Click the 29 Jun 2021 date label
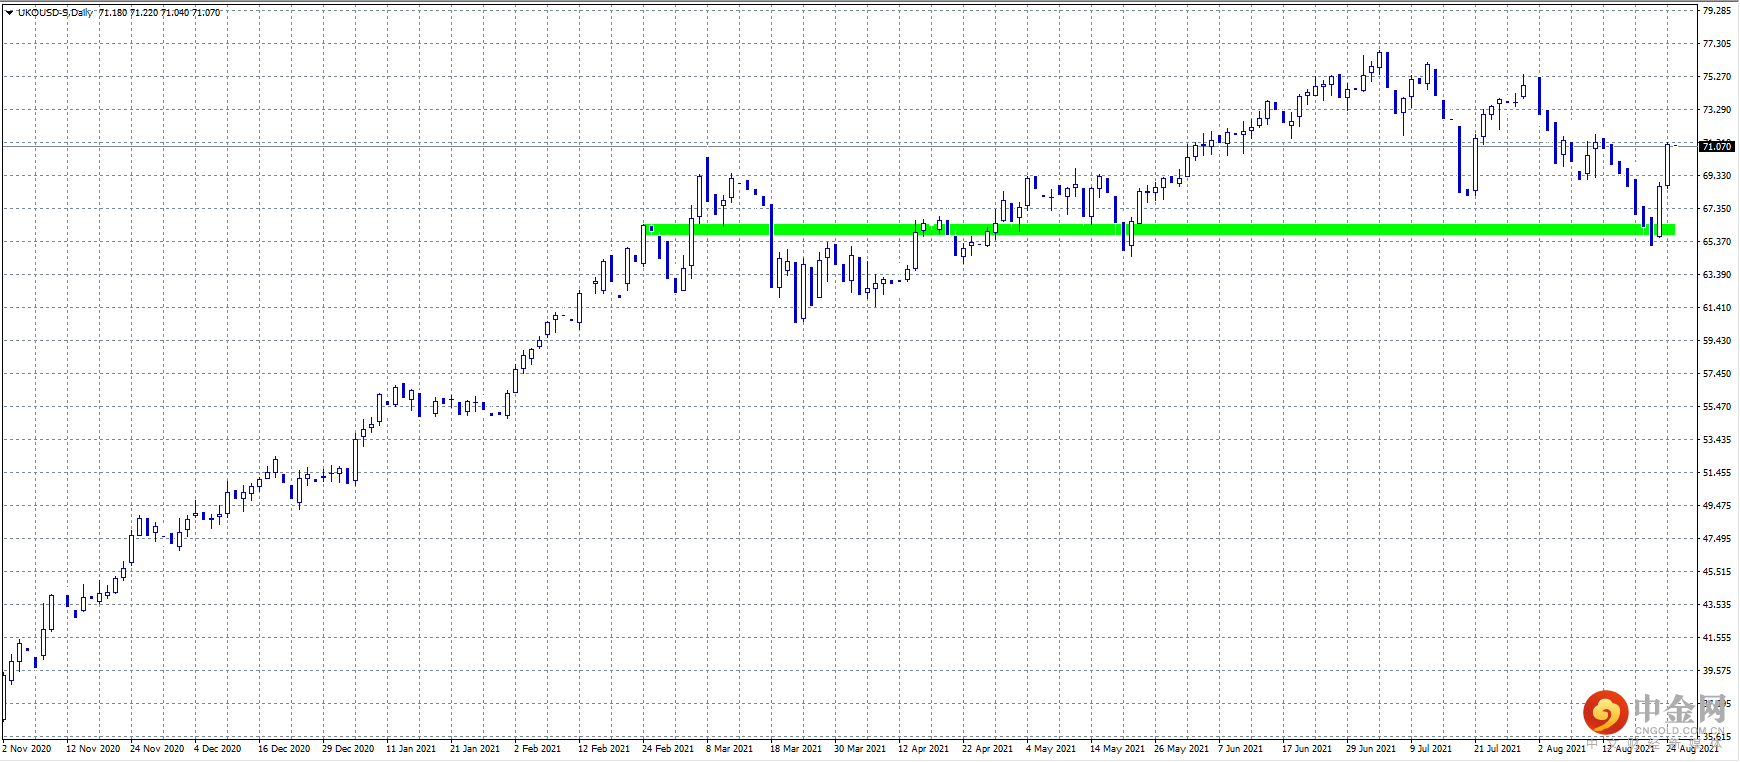 pos(1371,749)
